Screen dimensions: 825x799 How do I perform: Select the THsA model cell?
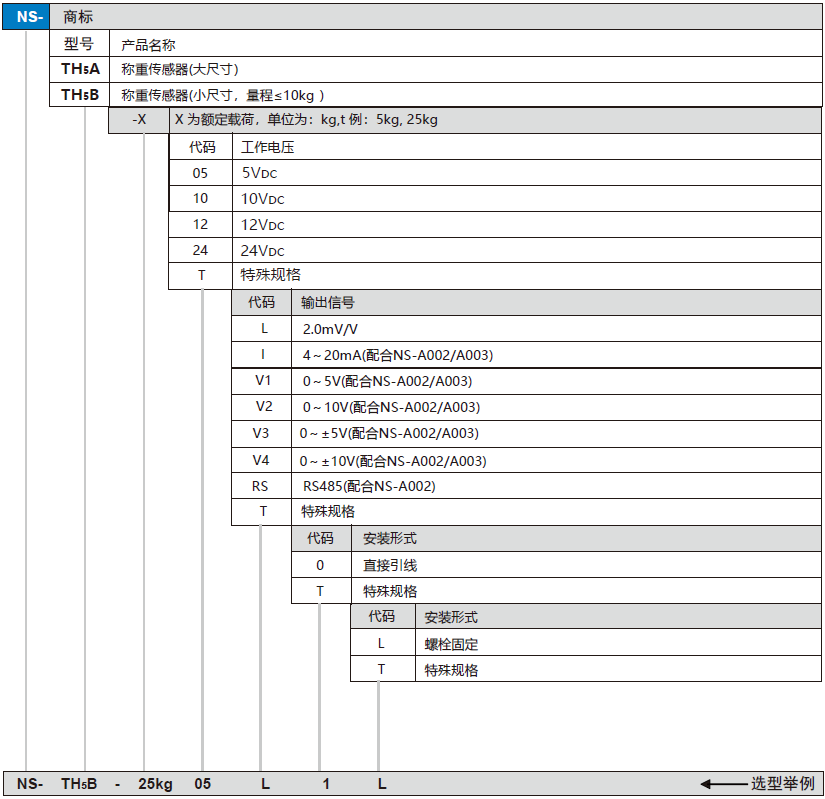coord(80,69)
